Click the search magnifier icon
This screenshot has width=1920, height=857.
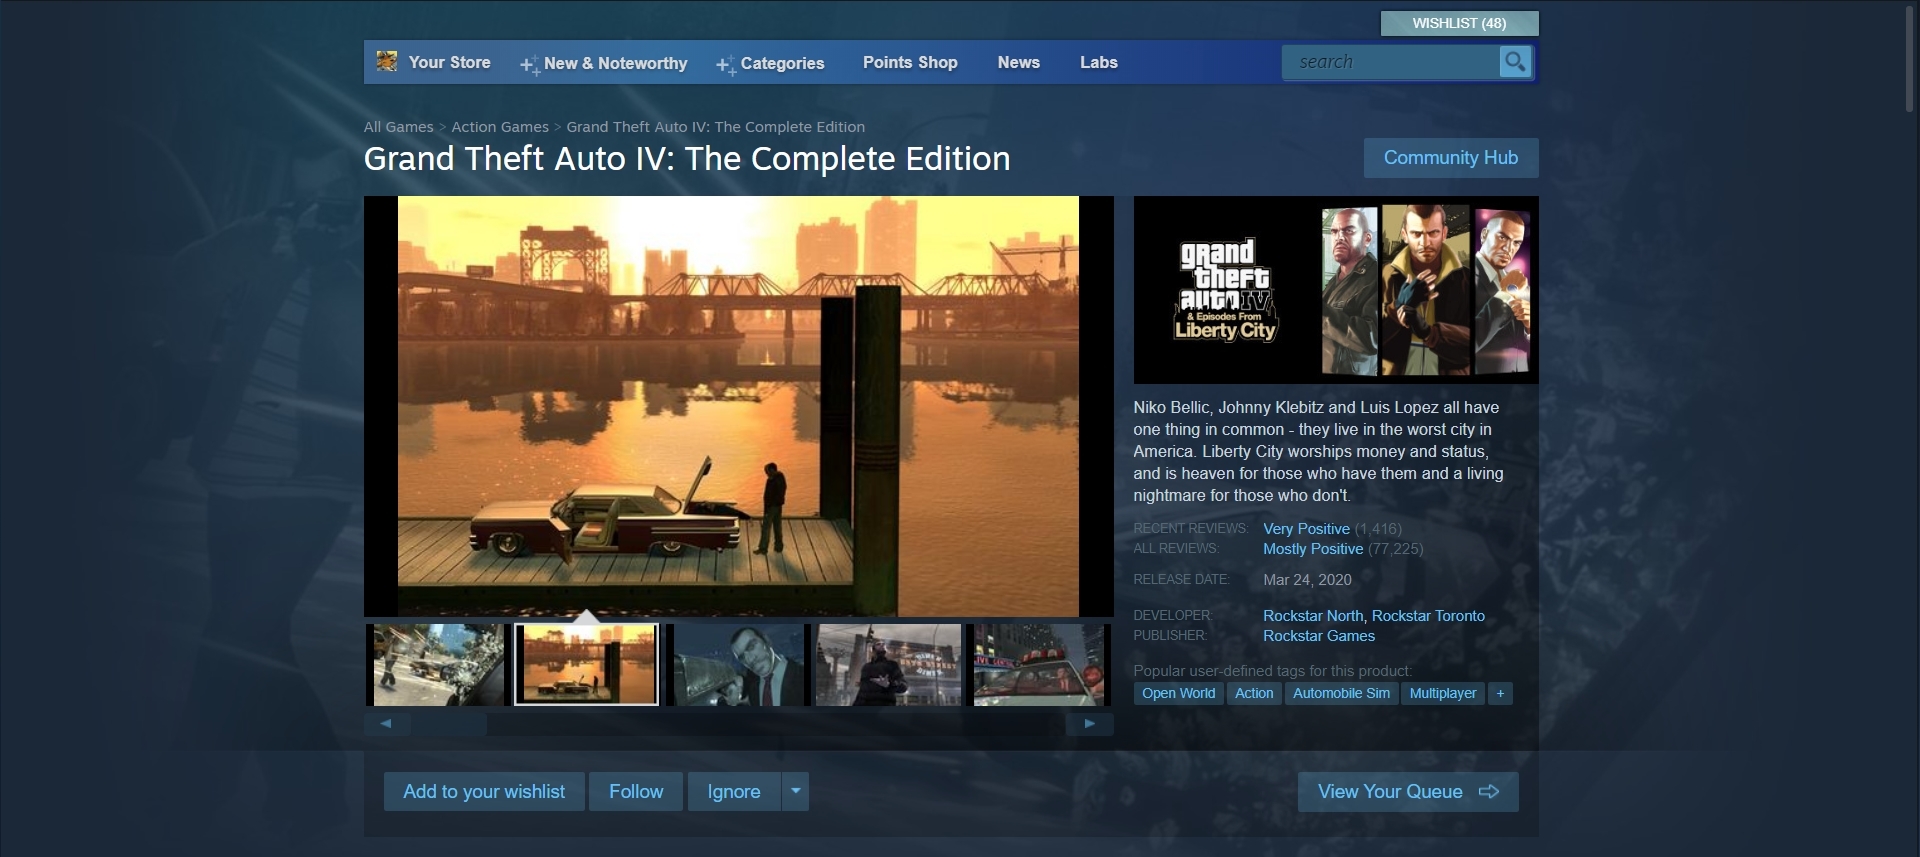(1515, 62)
